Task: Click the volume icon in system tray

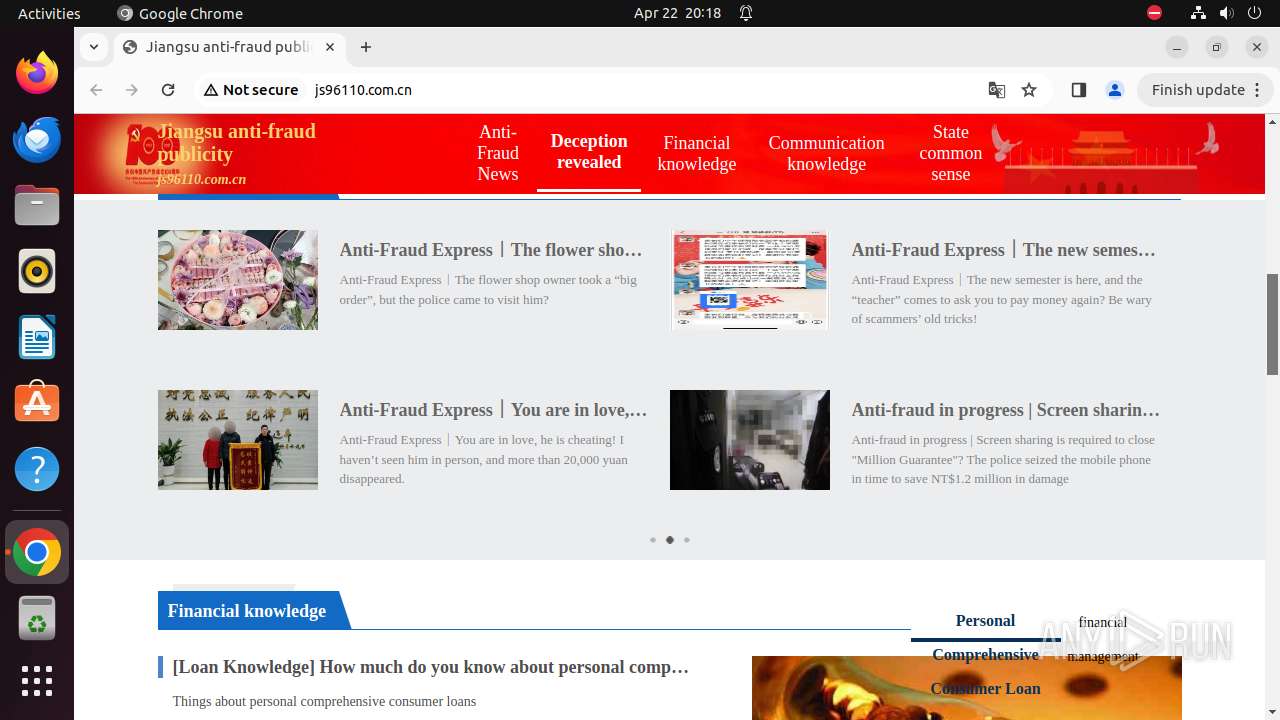Action: (x=1226, y=13)
